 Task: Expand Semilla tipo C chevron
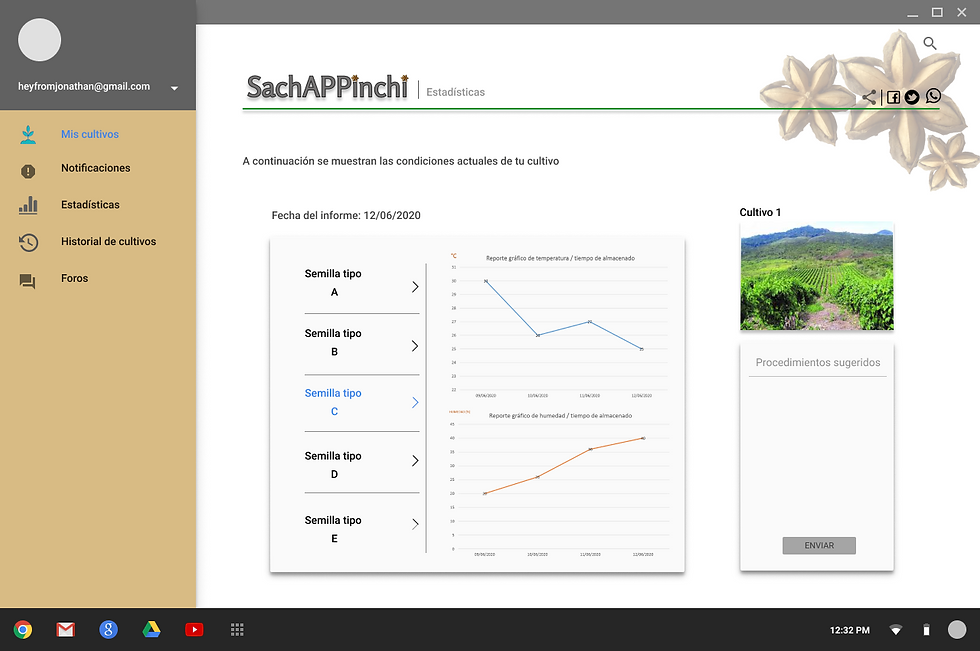415,403
